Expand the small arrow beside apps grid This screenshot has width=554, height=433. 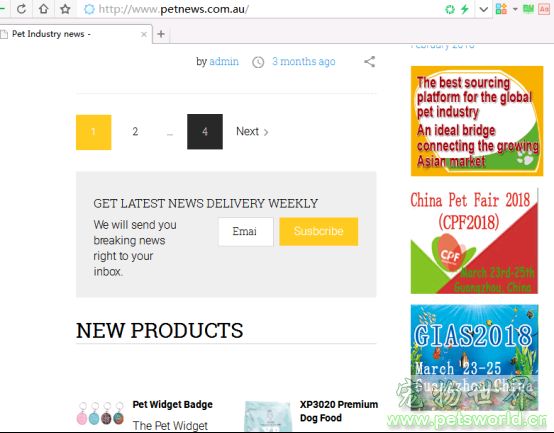pos(515,9)
